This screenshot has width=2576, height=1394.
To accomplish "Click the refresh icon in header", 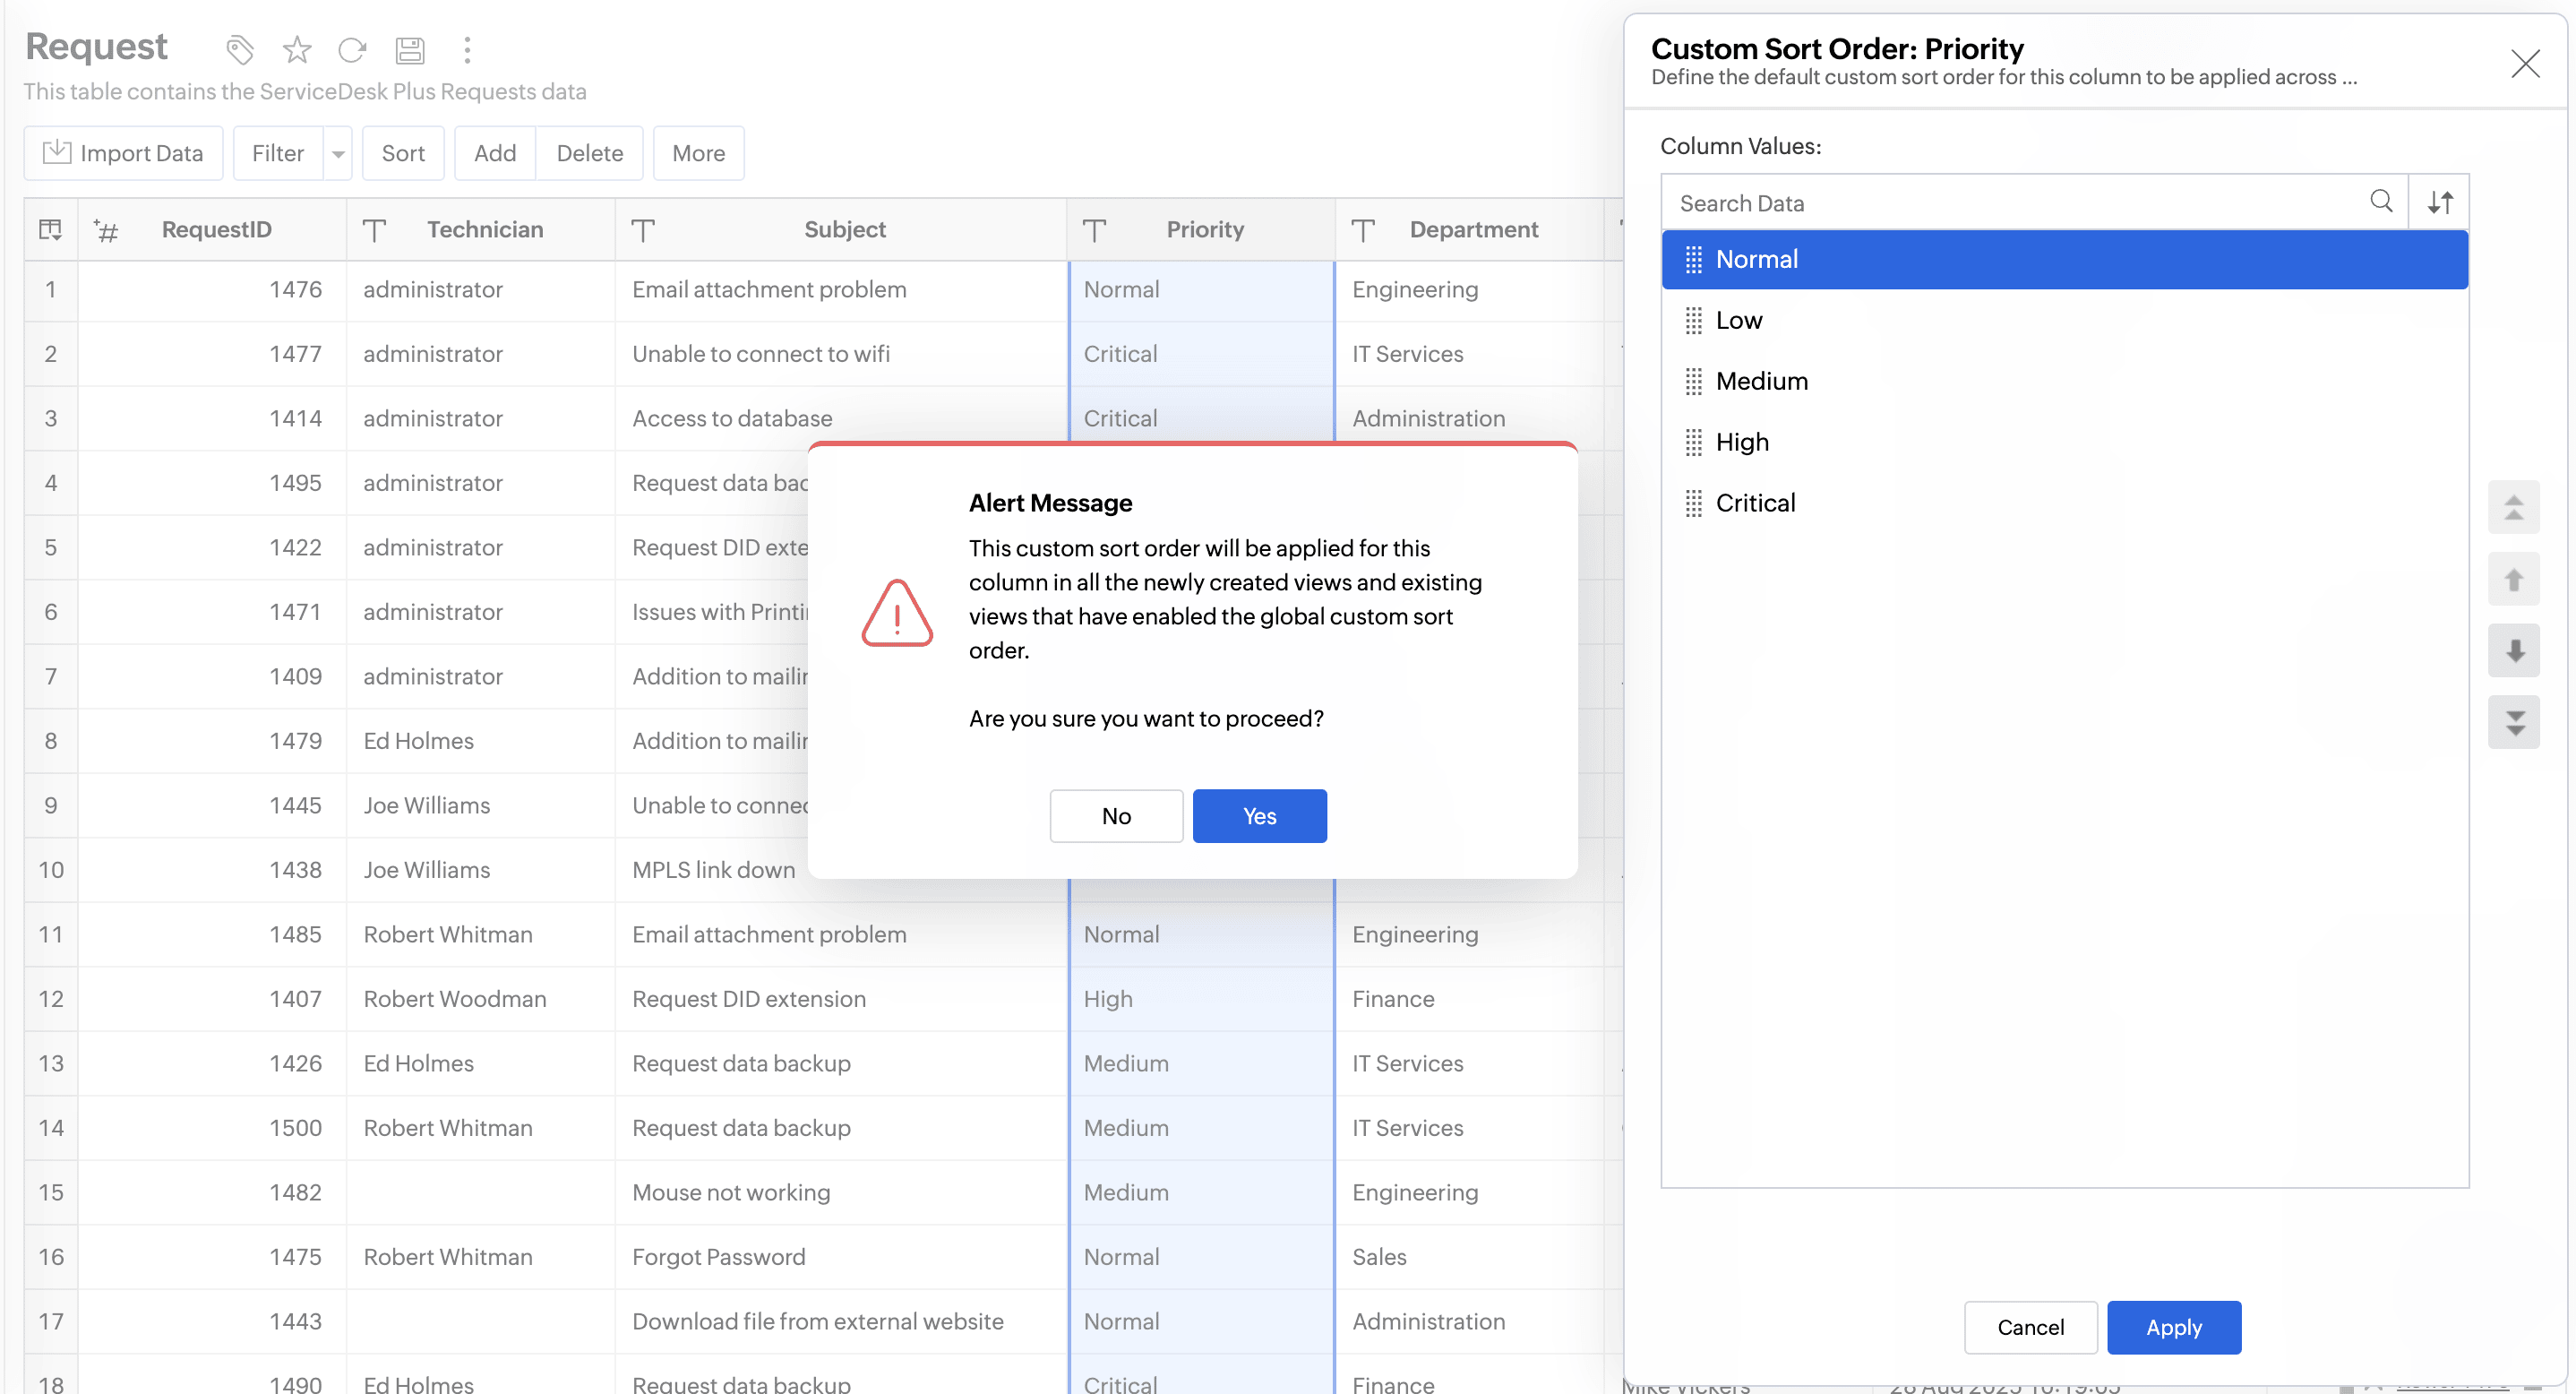I will (x=352, y=49).
